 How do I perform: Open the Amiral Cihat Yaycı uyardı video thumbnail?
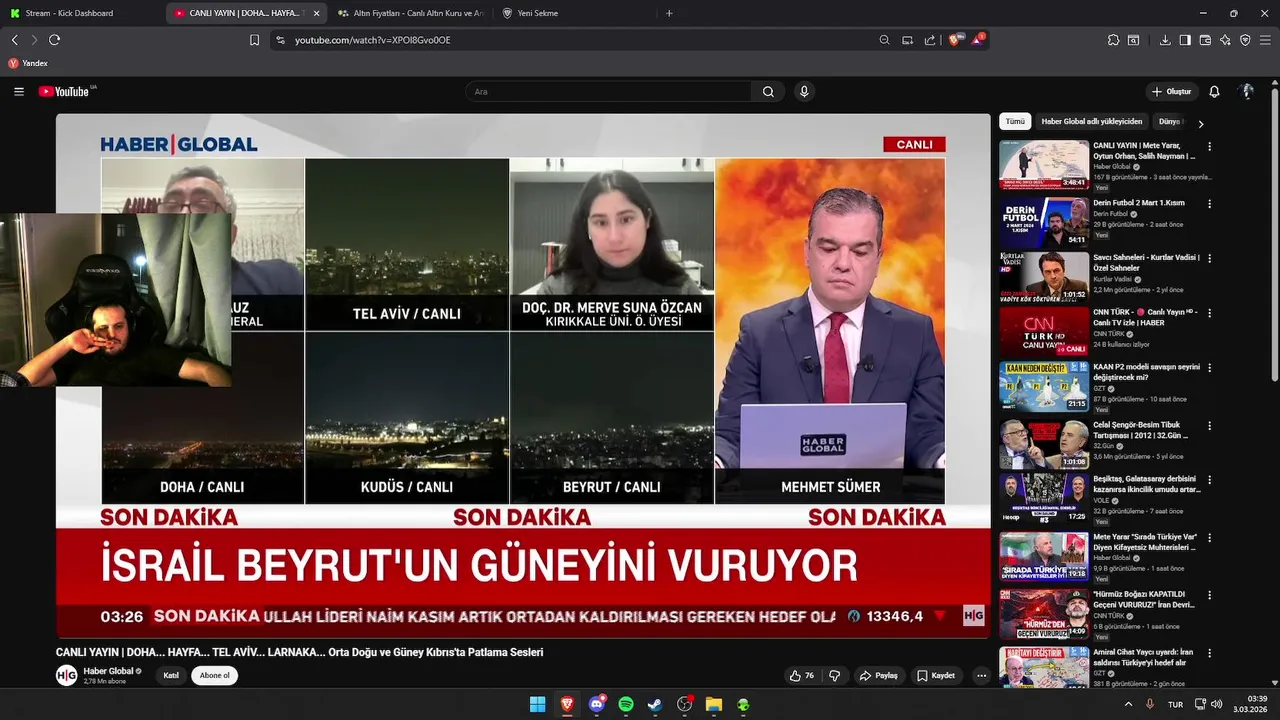click(x=1044, y=667)
